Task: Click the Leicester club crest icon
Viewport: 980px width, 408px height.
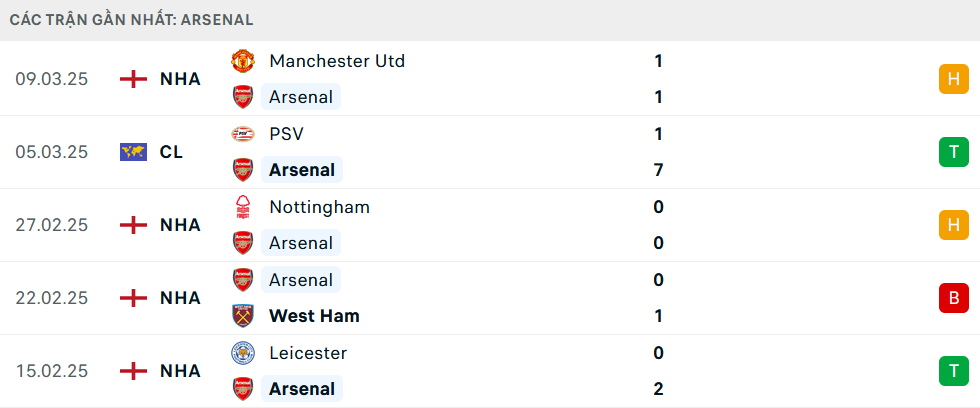Action: tap(242, 353)
